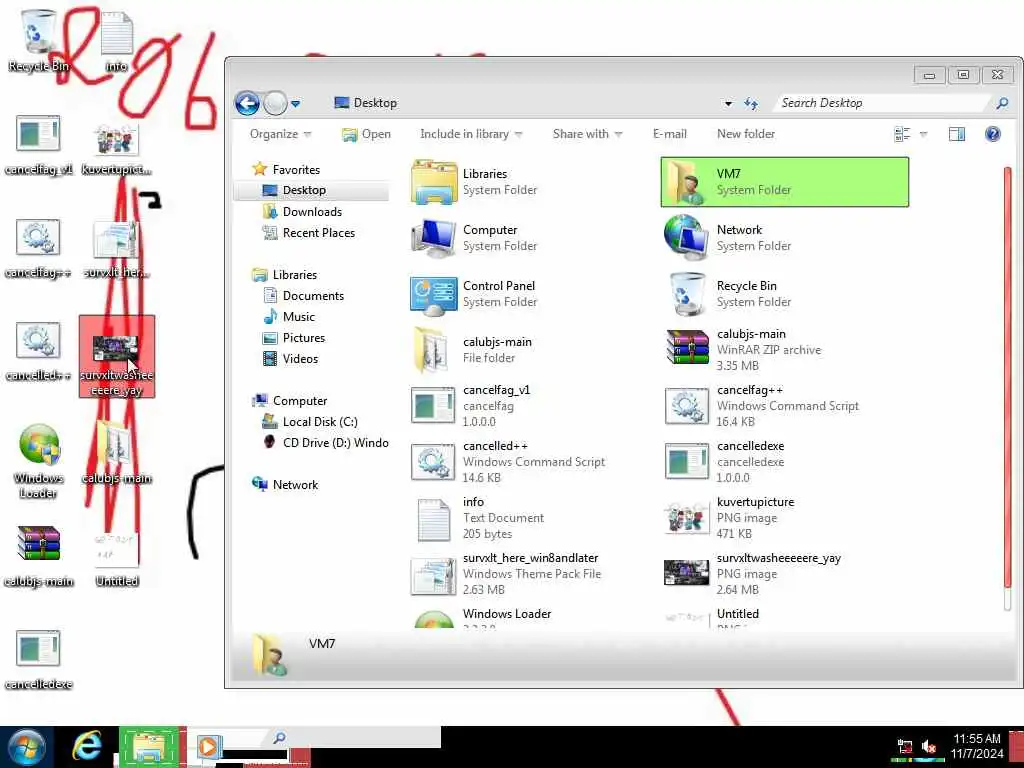Select Pictures in the navigation pane

point(293,338)
